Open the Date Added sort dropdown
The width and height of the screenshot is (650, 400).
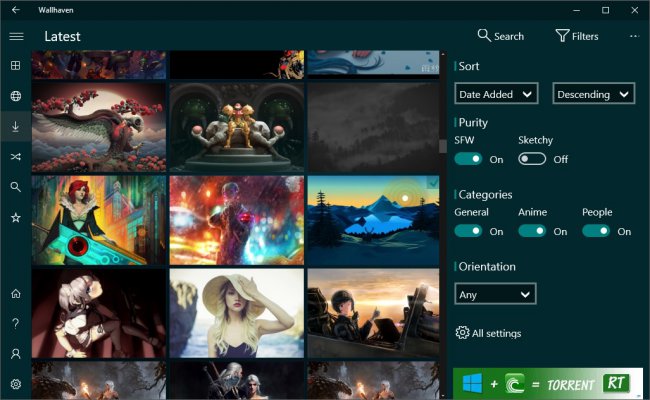(x=496, y=93)
